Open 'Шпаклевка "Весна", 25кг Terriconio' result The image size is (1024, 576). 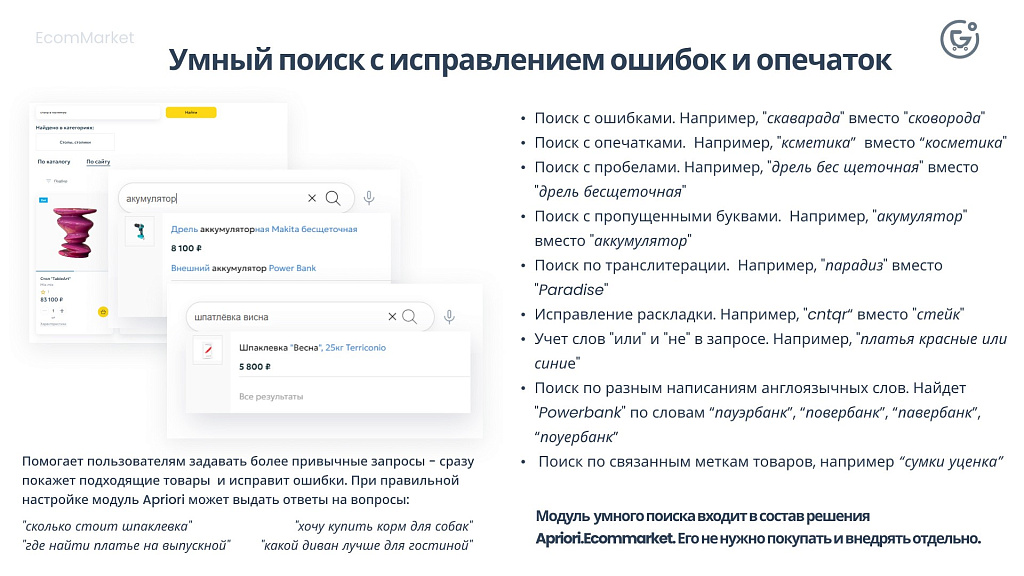tap(312, 347)
